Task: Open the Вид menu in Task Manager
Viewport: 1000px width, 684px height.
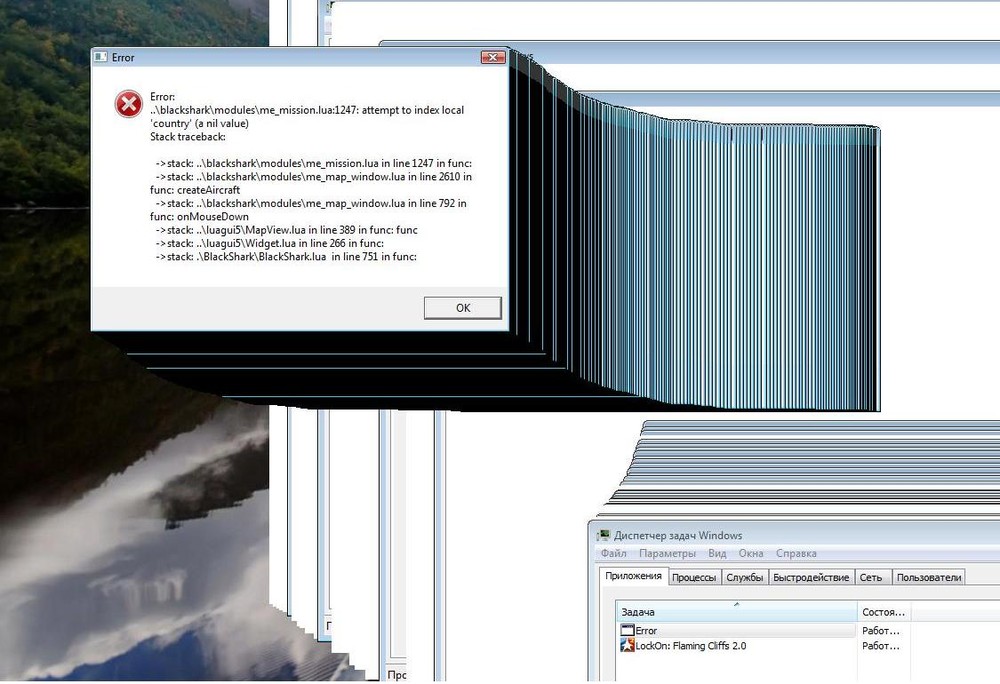Action: tap(717, 553)
